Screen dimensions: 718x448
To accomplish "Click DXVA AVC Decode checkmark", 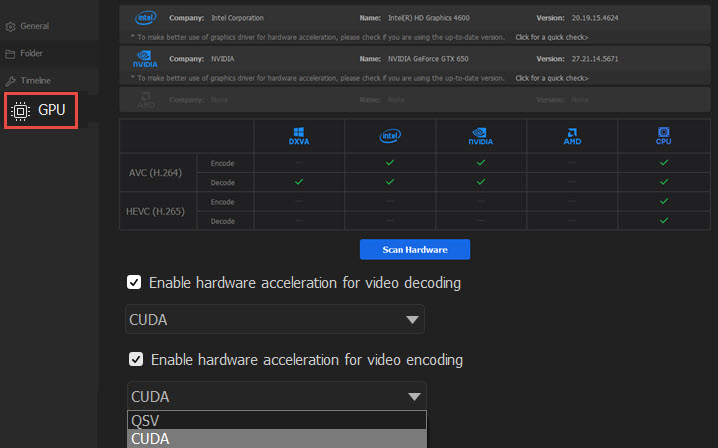I will pos(299,182).
